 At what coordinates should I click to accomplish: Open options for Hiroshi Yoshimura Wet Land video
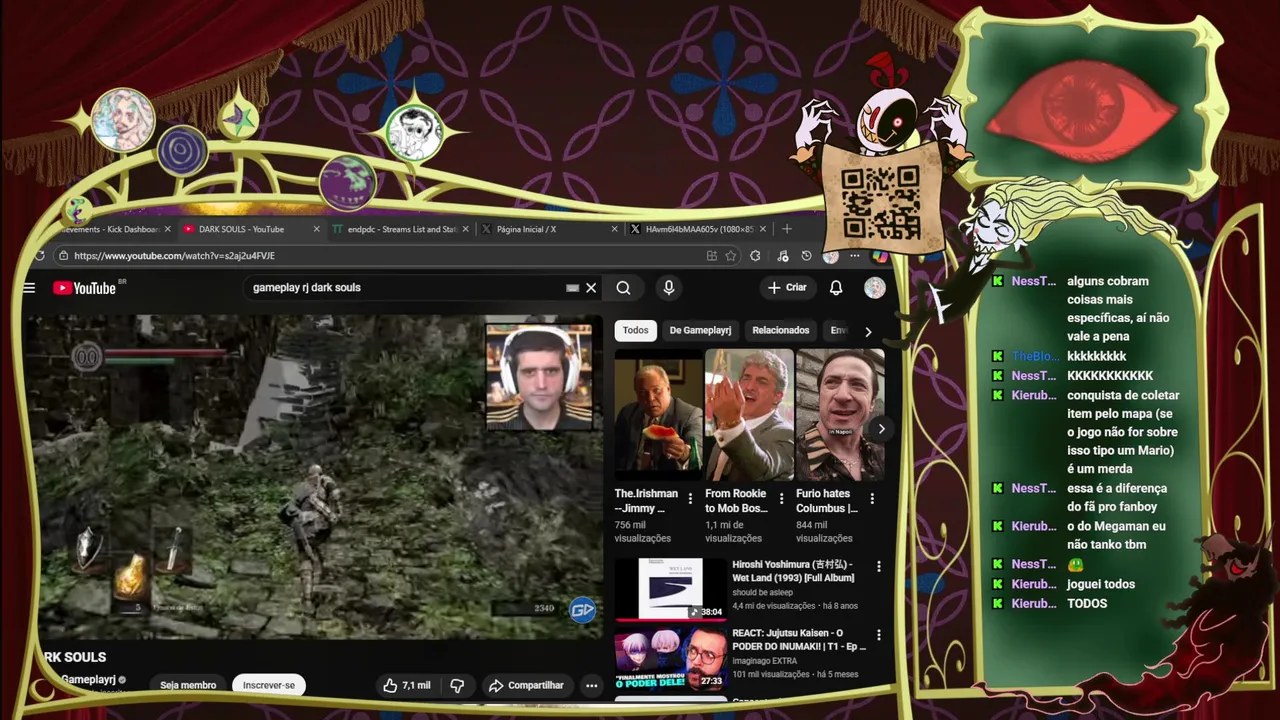tap(879, 566)
